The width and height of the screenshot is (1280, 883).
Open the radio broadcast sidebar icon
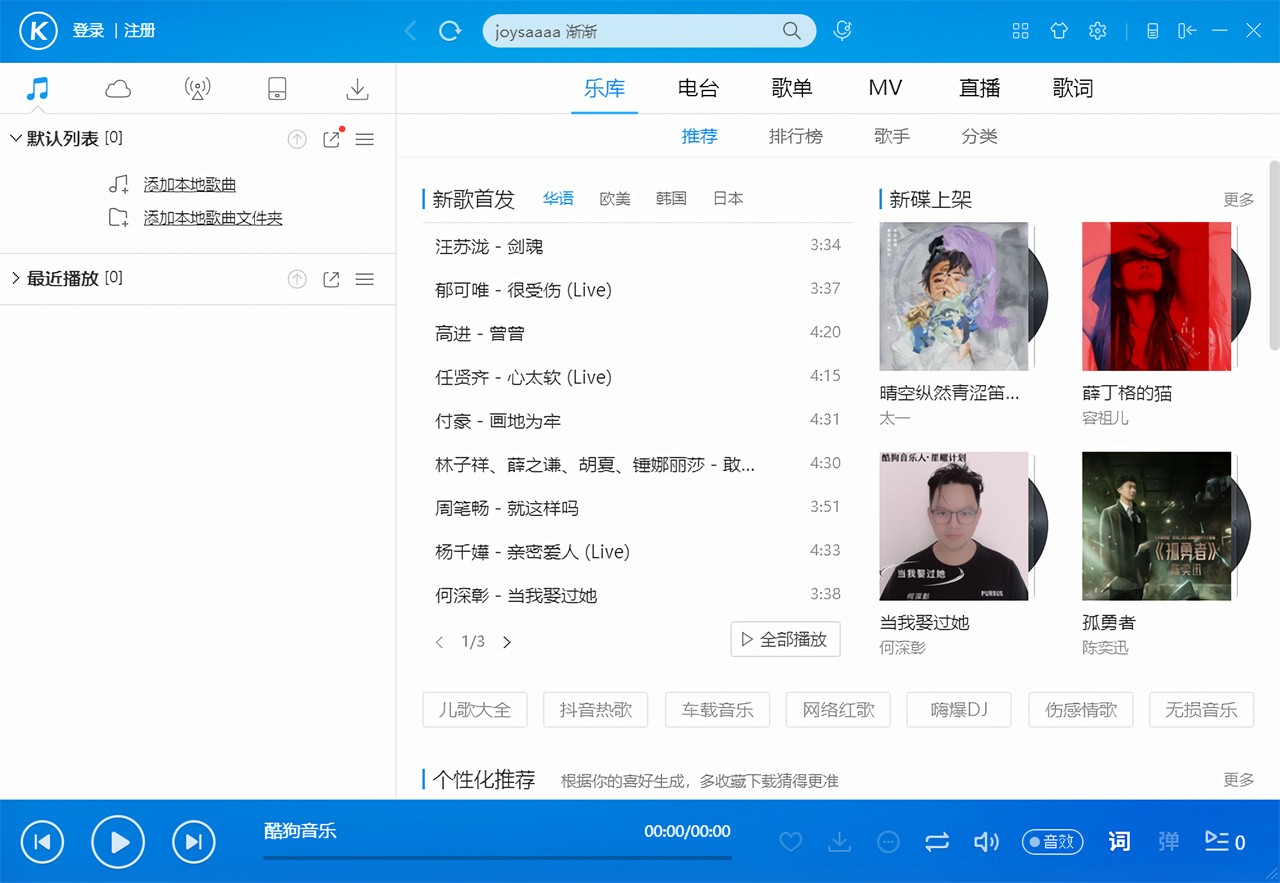[x=198, y=89]
